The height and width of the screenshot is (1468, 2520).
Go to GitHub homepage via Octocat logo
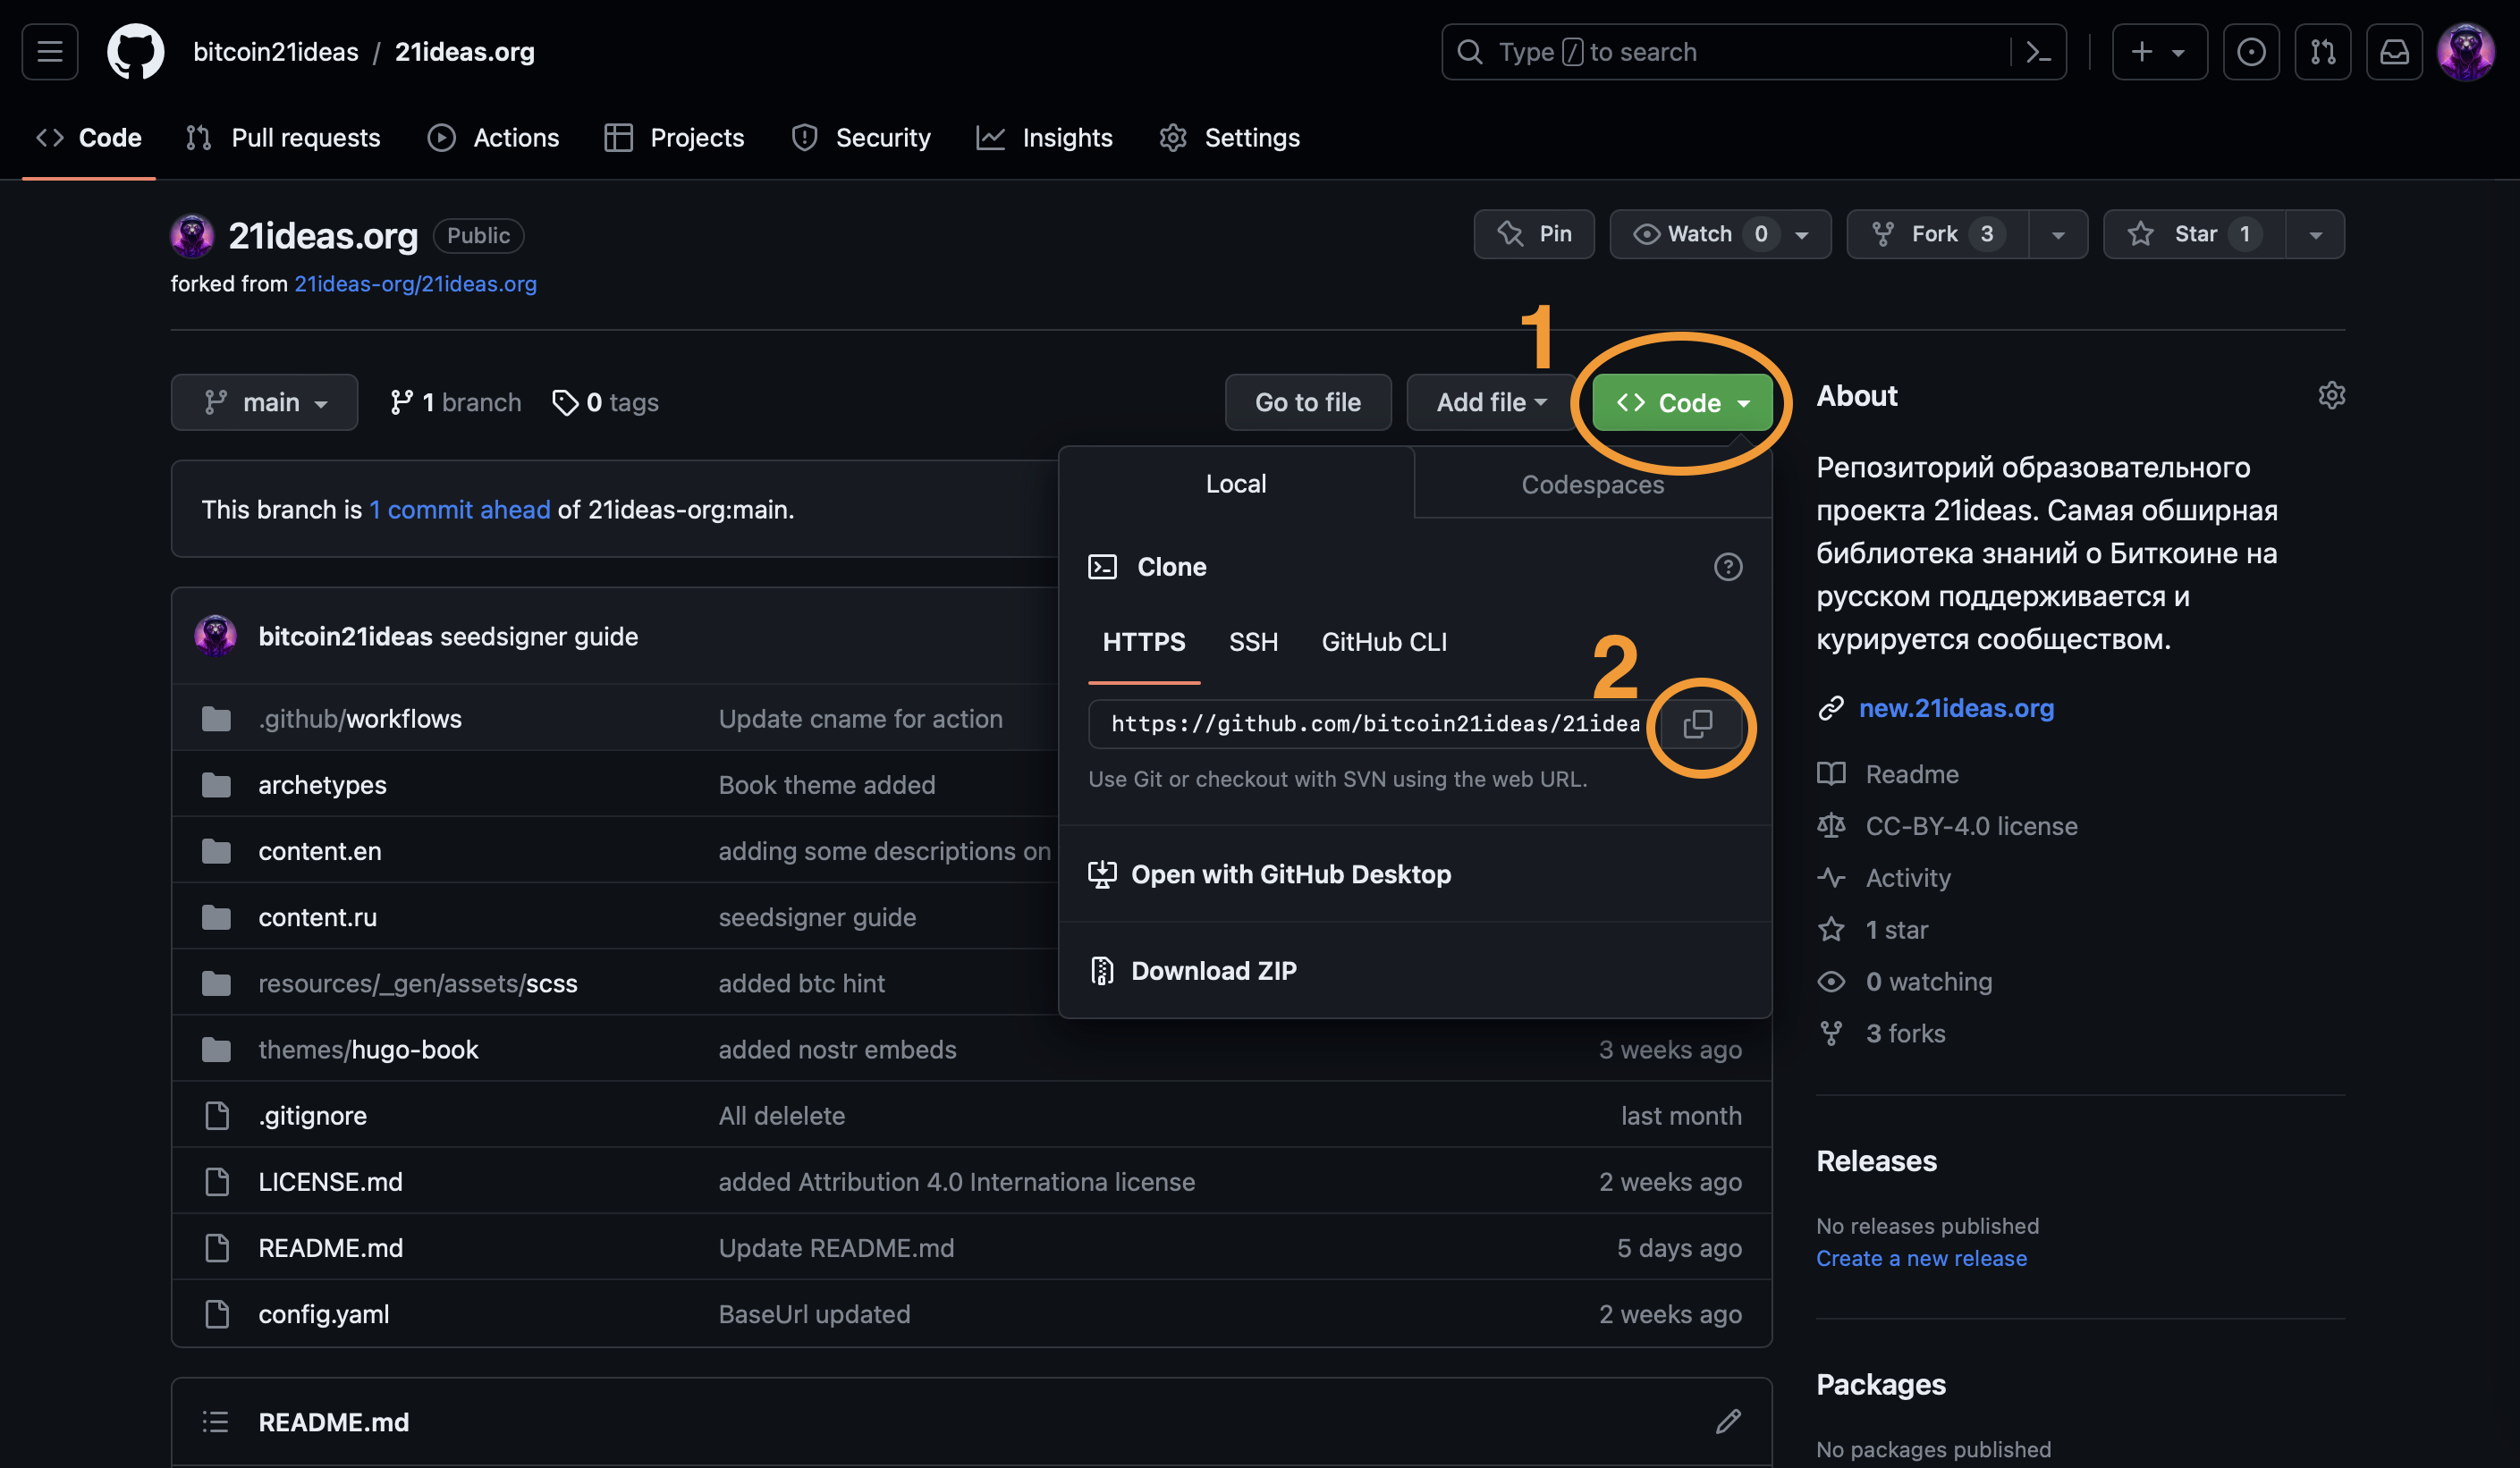coord(136,52)
